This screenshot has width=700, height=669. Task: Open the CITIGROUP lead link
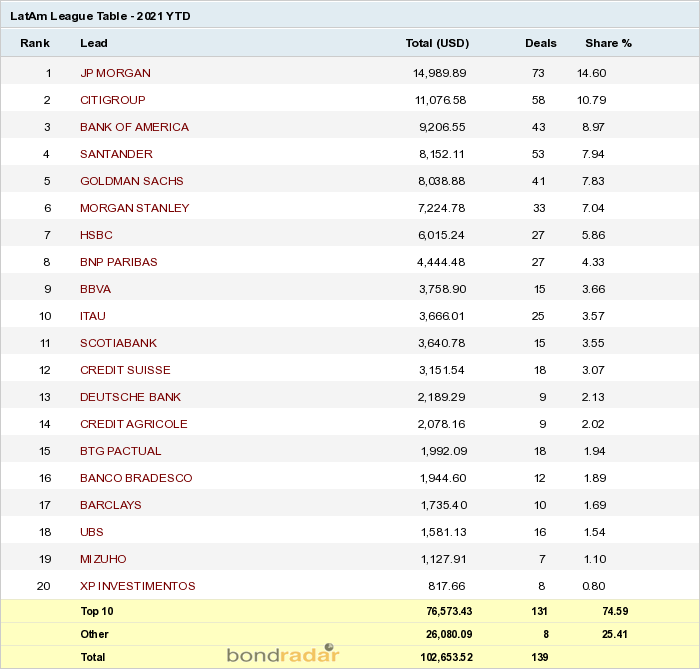pyautogui.click(x=112, y=100)
